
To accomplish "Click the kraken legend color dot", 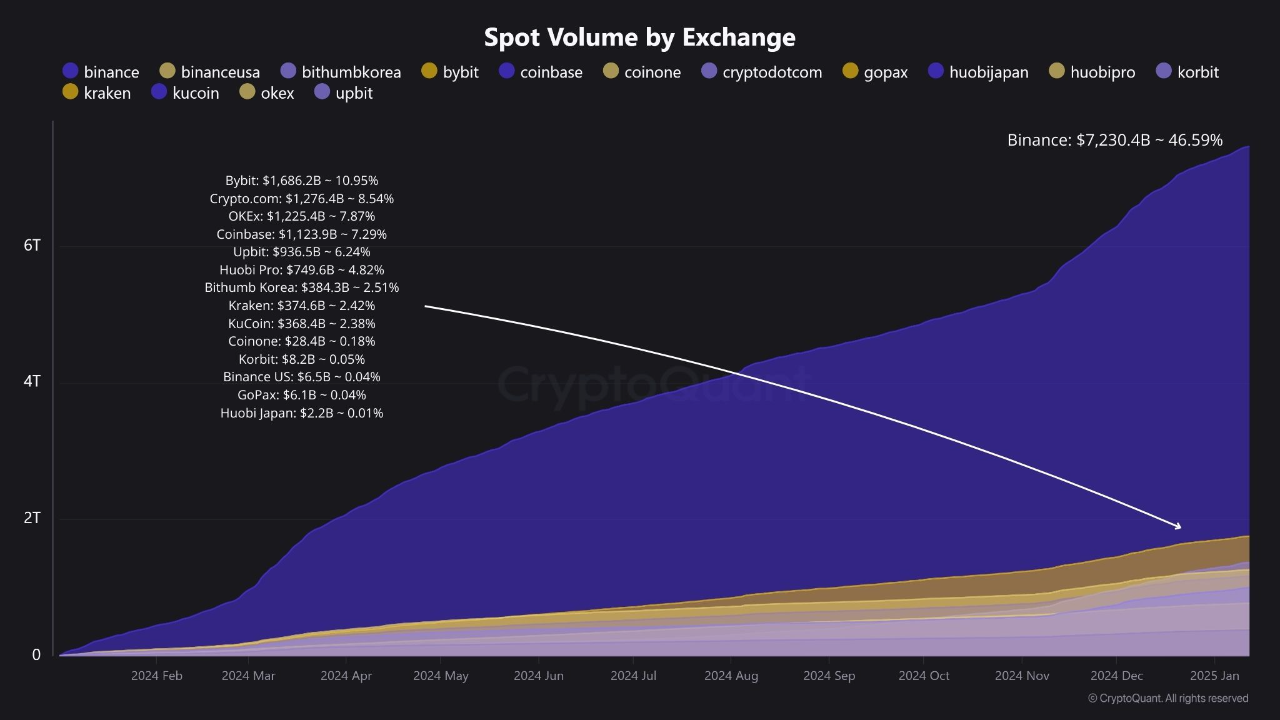I will click(69, 92).
